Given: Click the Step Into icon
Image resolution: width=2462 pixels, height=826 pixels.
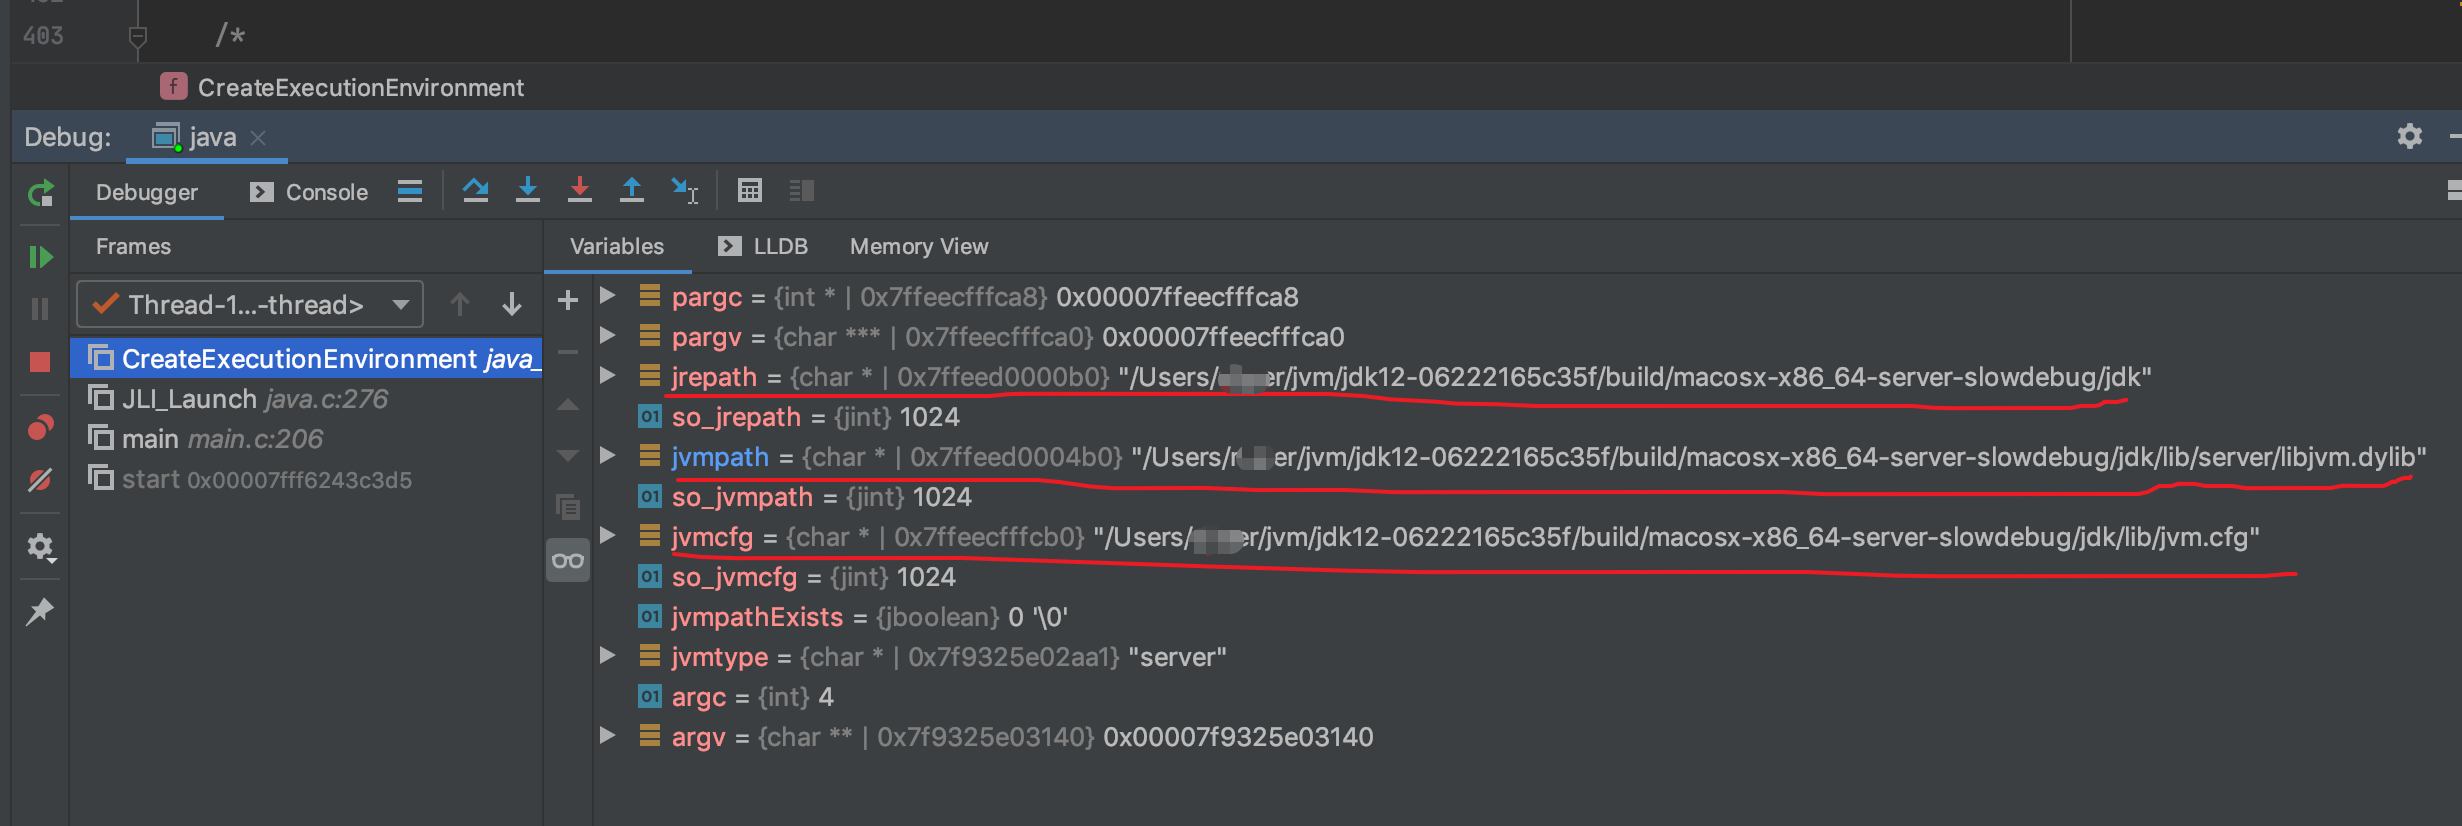Looking at the screenshot, I should [527, 190].
